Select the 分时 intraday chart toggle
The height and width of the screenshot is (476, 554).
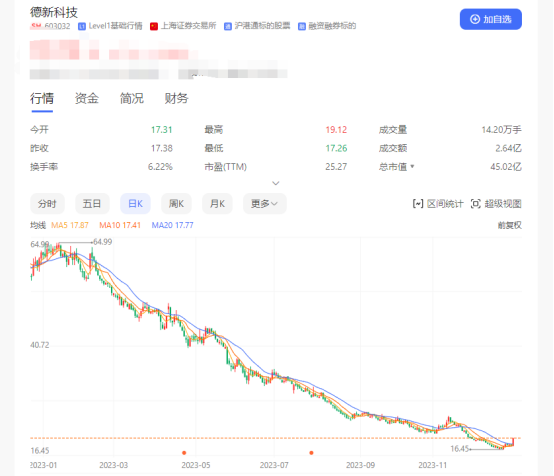point(47,204)
